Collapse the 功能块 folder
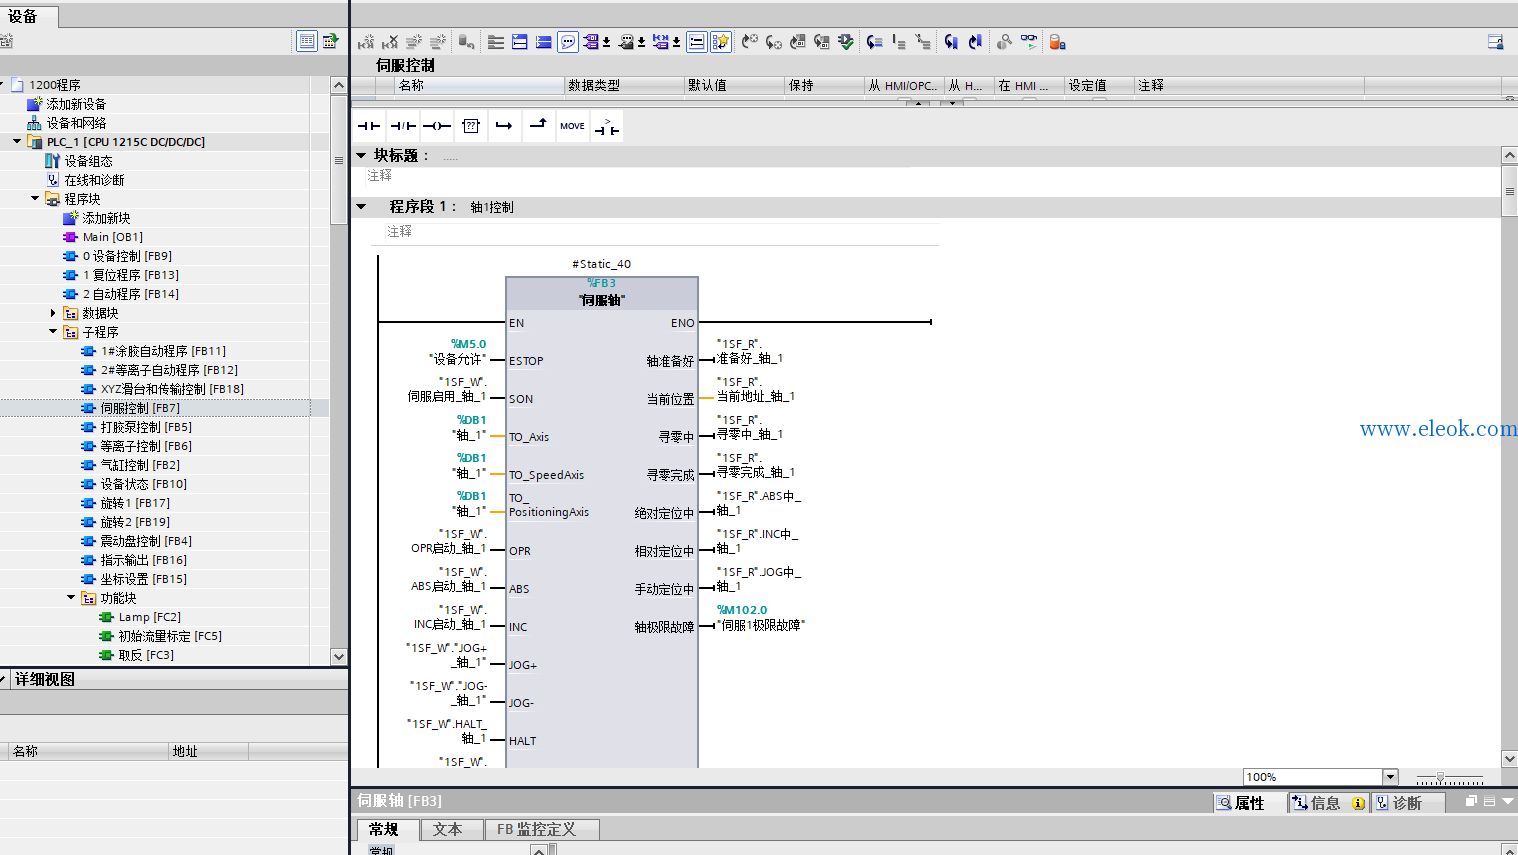The image size is (1518, 855). [71, 598]
